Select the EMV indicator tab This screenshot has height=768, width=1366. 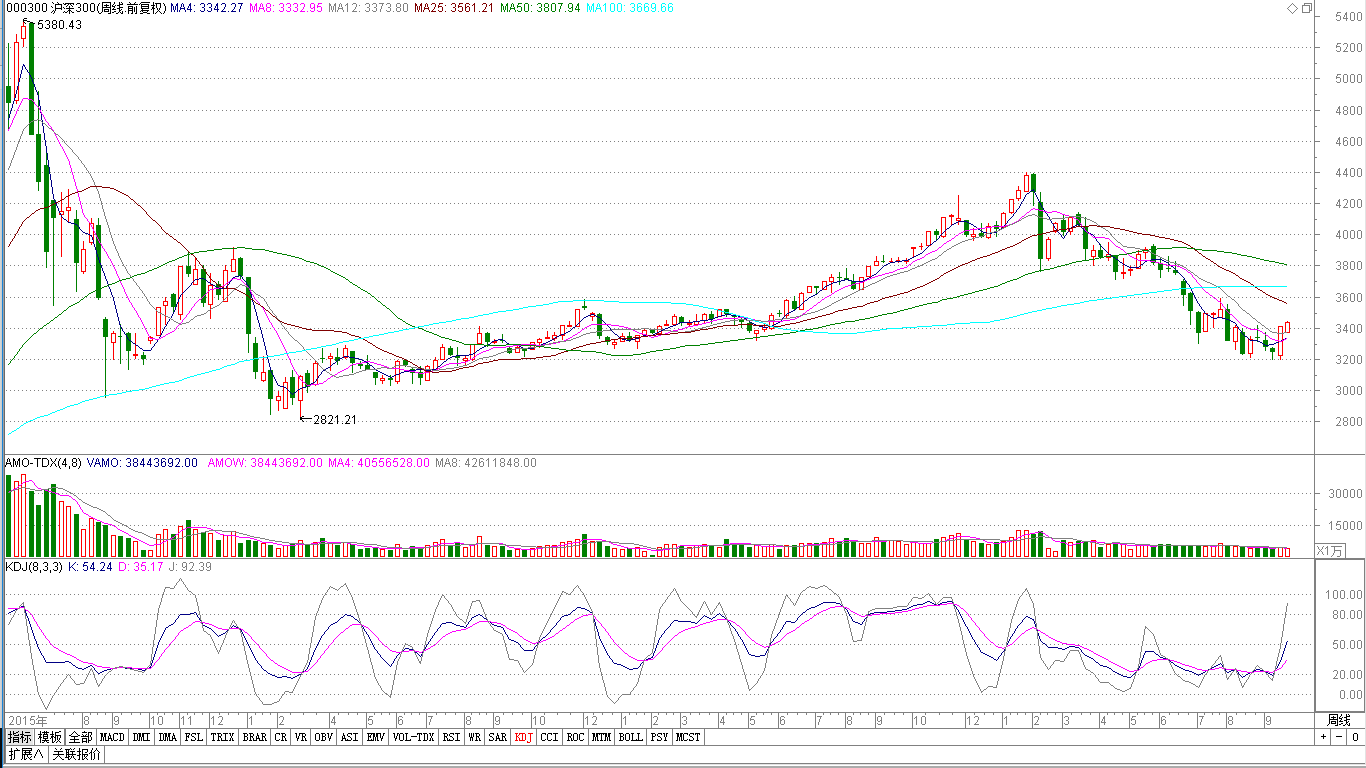pos(376,738)
